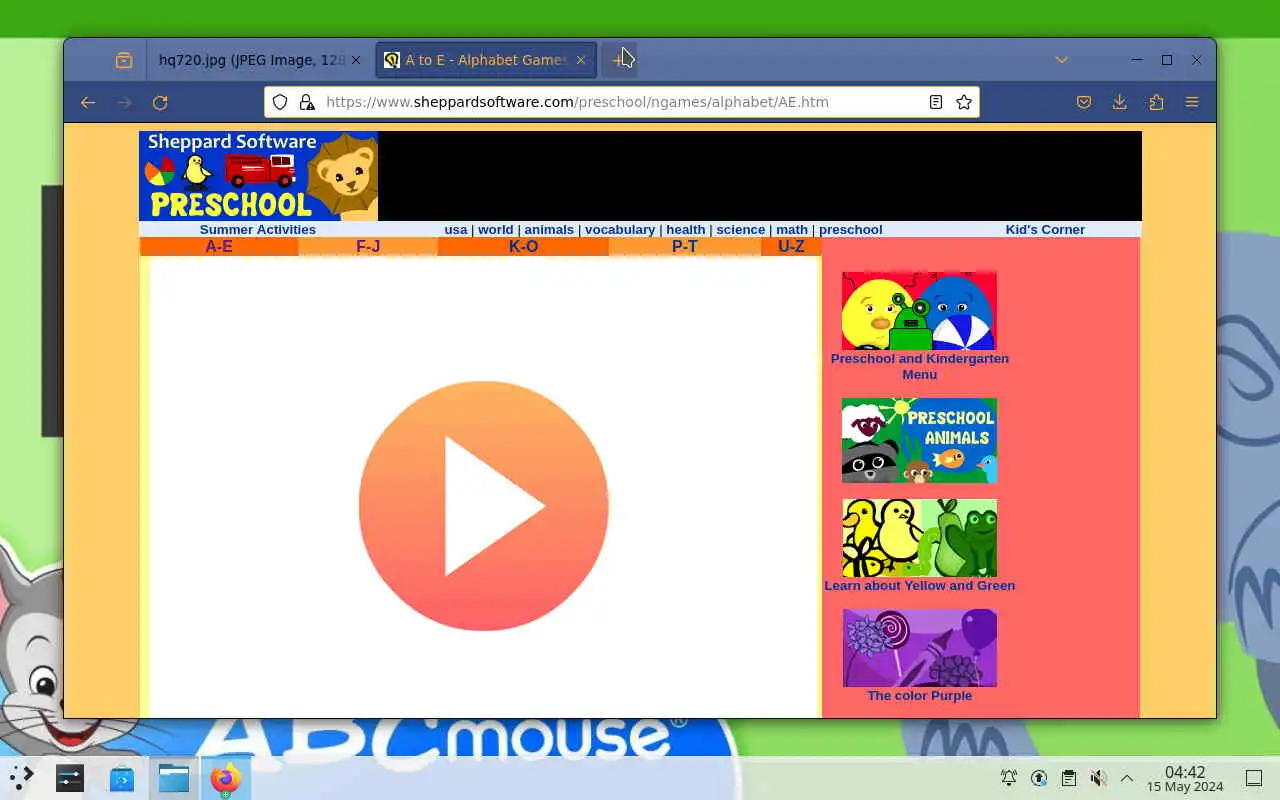Open Learn about Yellow and Green link
Image resolution: width=1280 pixels, height=800 pixels.
click(920, 585)
